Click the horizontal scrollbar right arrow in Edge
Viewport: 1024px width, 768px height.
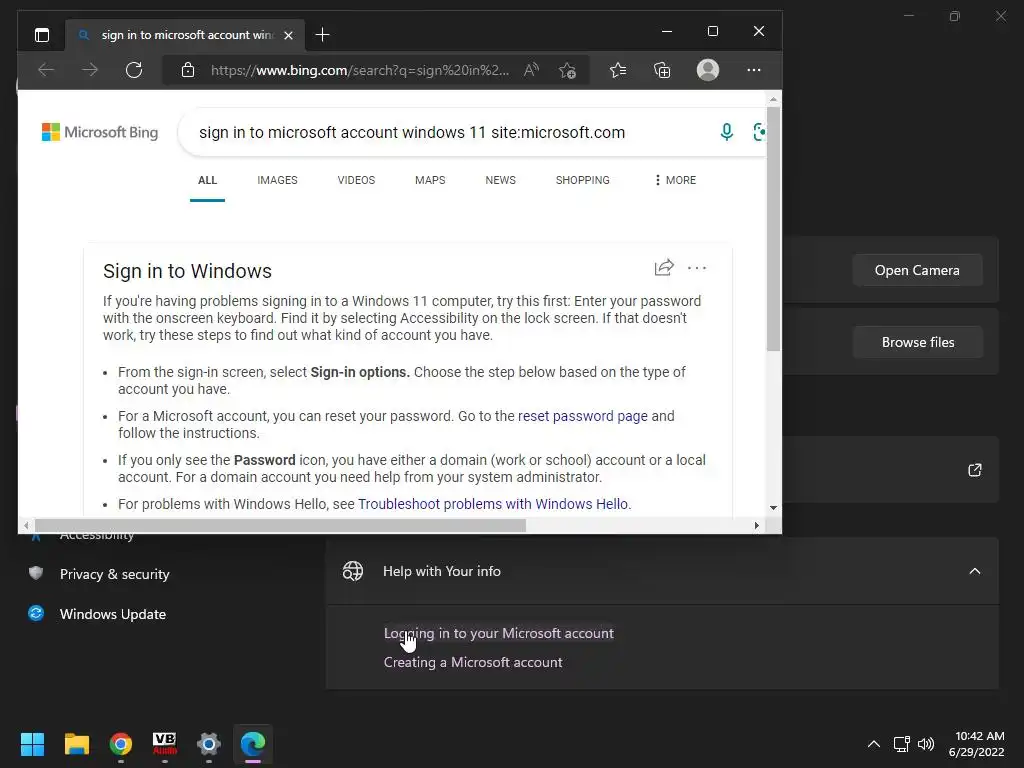(756, 525)
